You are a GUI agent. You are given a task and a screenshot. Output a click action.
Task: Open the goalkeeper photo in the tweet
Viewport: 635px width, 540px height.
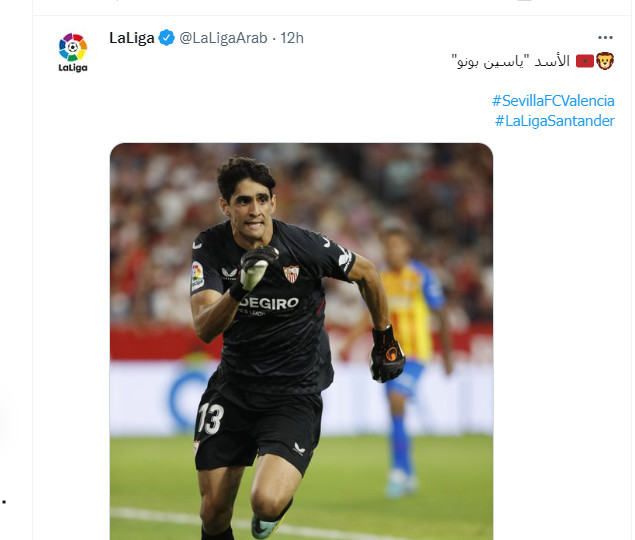click(x=301, y=341)
